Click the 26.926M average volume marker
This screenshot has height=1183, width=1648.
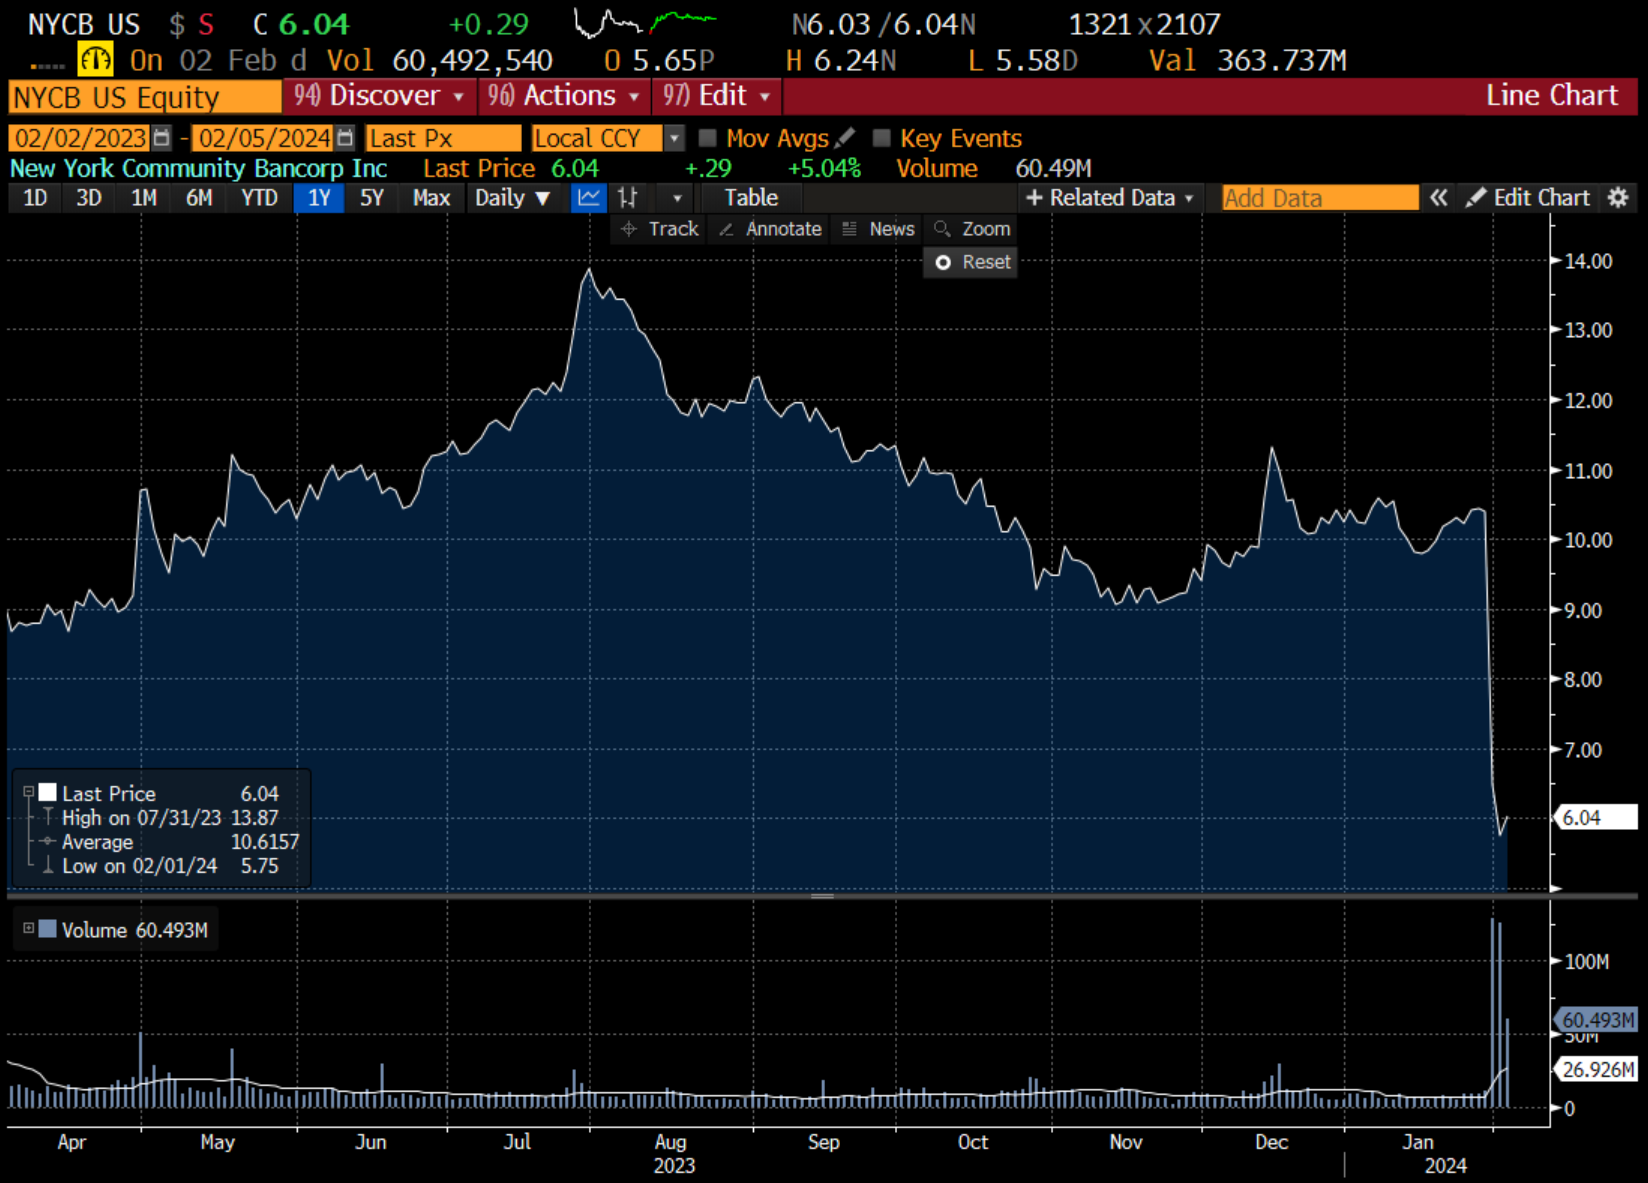[1595, 1069]
